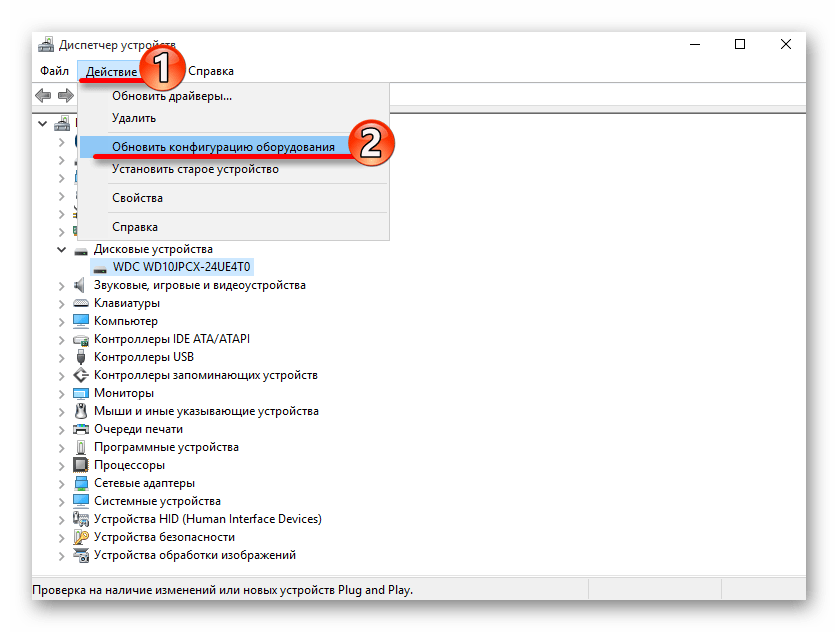Click the mouse icon for Мыши
Image resolution: width=838 pixels, height=632 pixels.
(81, 411)
